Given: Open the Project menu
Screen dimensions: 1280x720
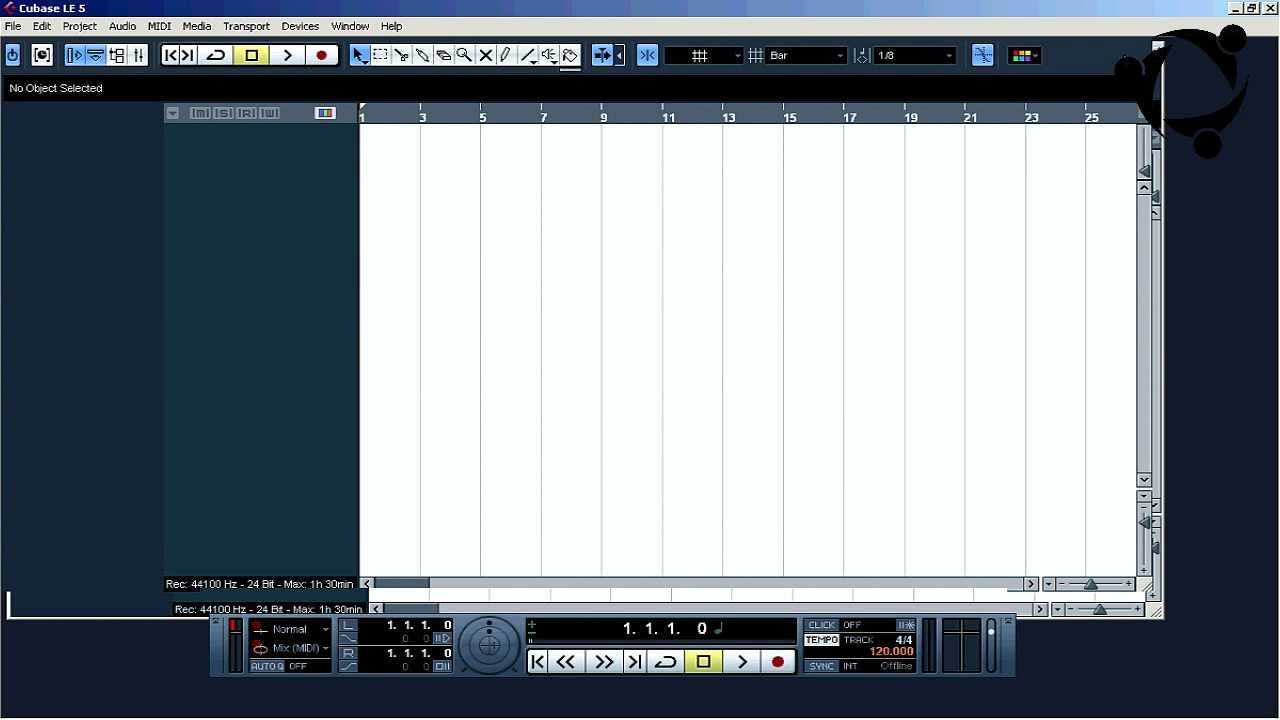Looking at the screenshot, I should 80,26.
